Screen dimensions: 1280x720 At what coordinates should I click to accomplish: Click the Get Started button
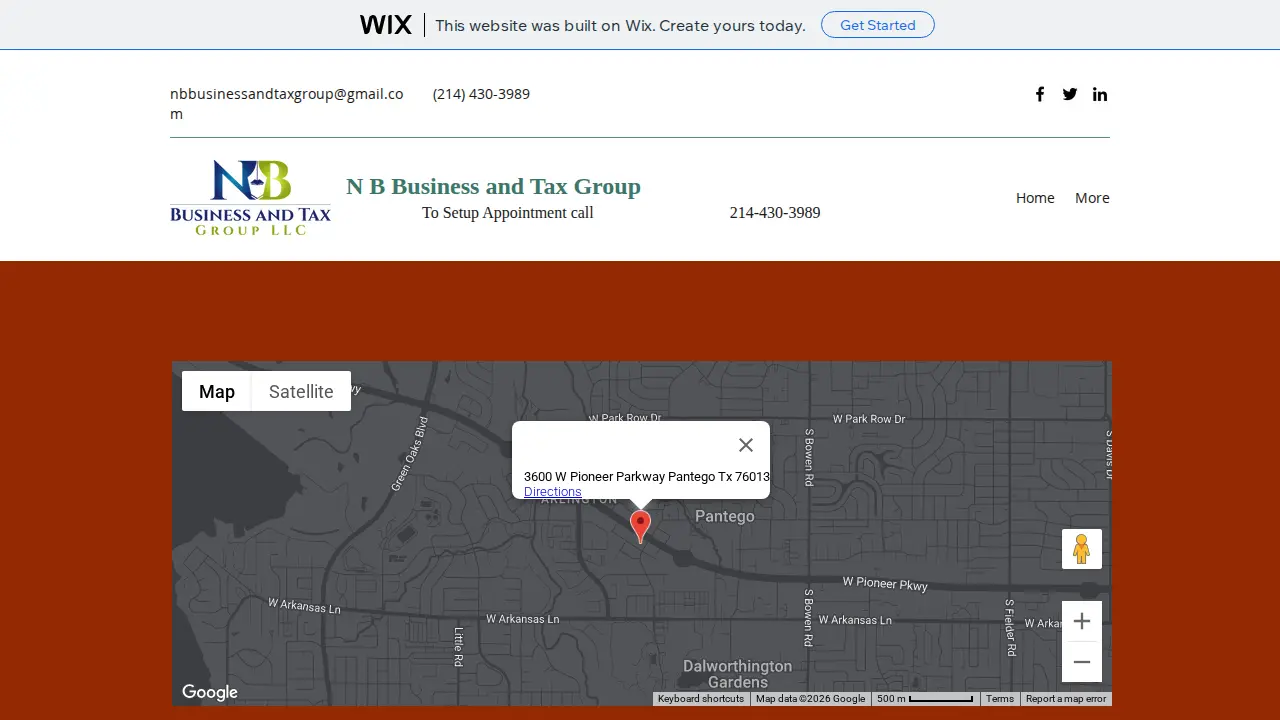coord(878,25)
